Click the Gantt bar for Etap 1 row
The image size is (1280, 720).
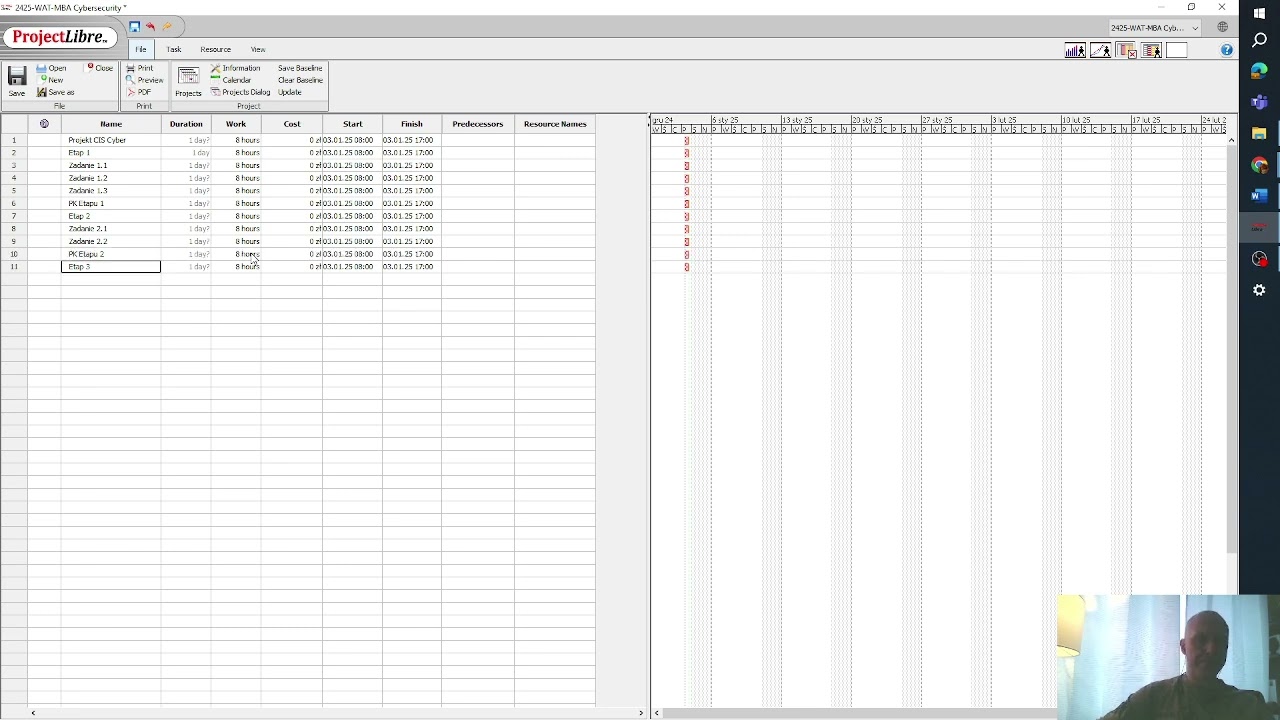687,153
